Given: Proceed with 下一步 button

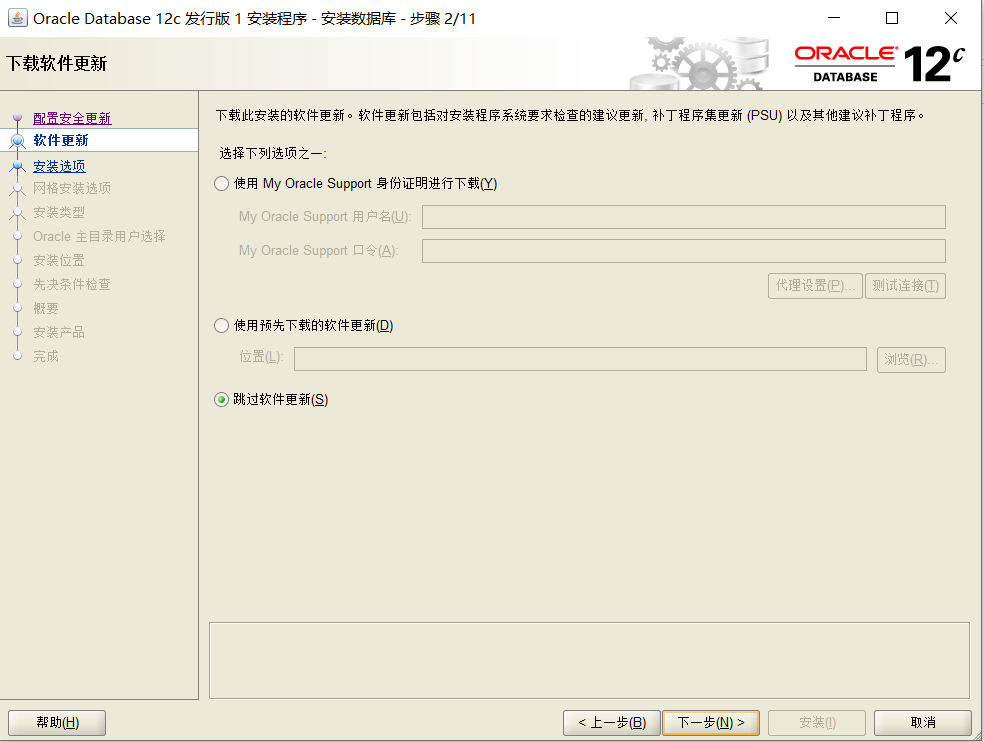Looking at the screenshot, I should tap(711, 723).
